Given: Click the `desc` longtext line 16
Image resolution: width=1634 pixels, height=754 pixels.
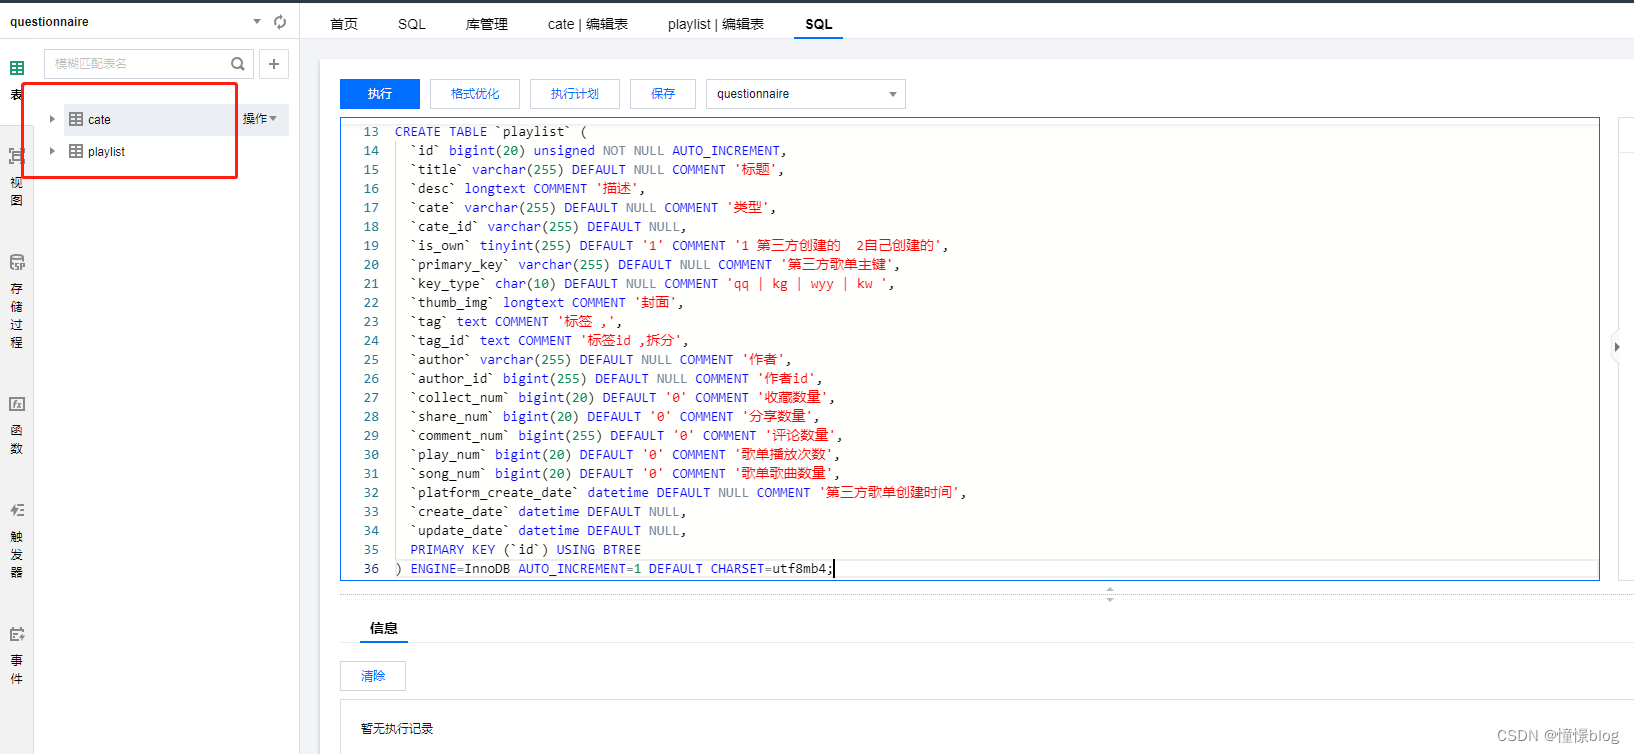Looking at the screenshot, I should [528, 189].
